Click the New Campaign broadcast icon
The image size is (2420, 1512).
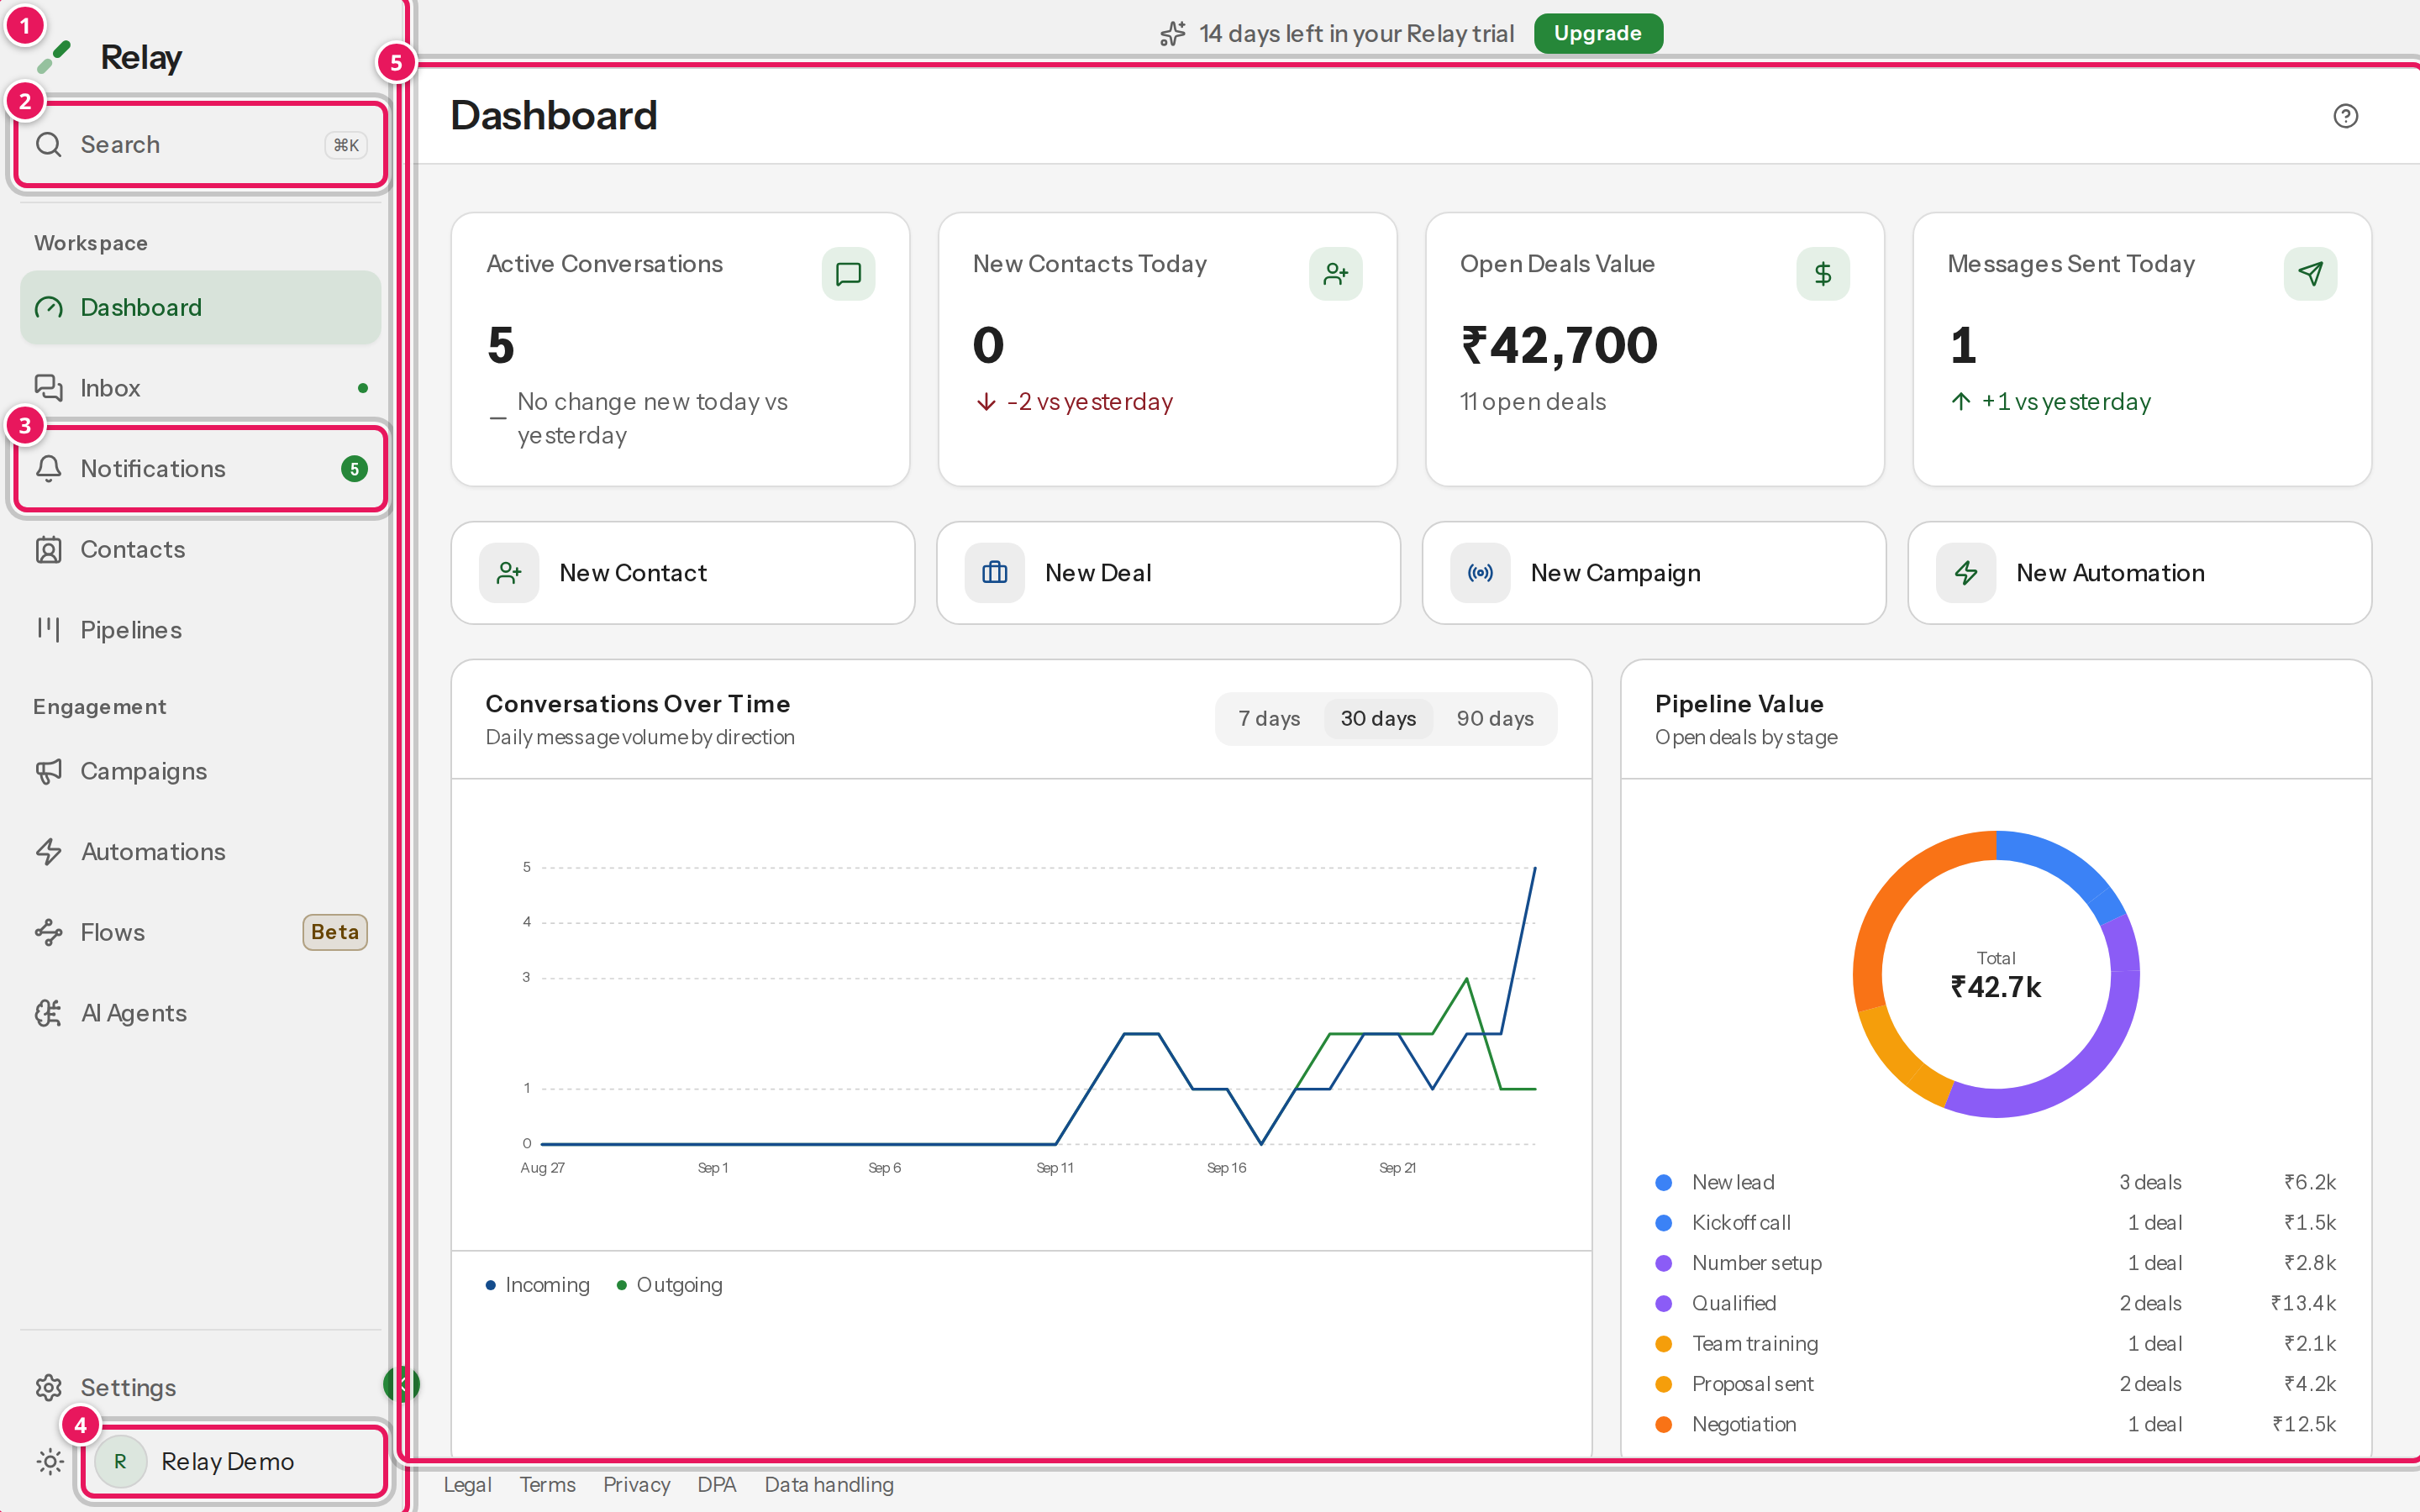[x=1481, y=573]
